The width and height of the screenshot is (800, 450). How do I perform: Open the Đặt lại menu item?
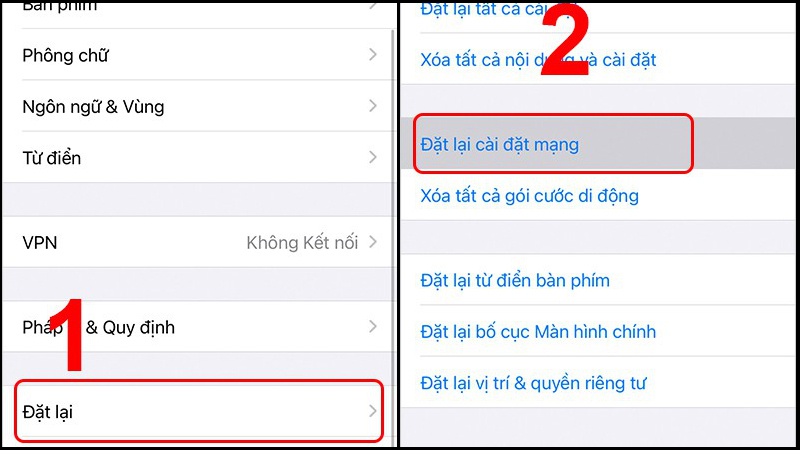198,411
